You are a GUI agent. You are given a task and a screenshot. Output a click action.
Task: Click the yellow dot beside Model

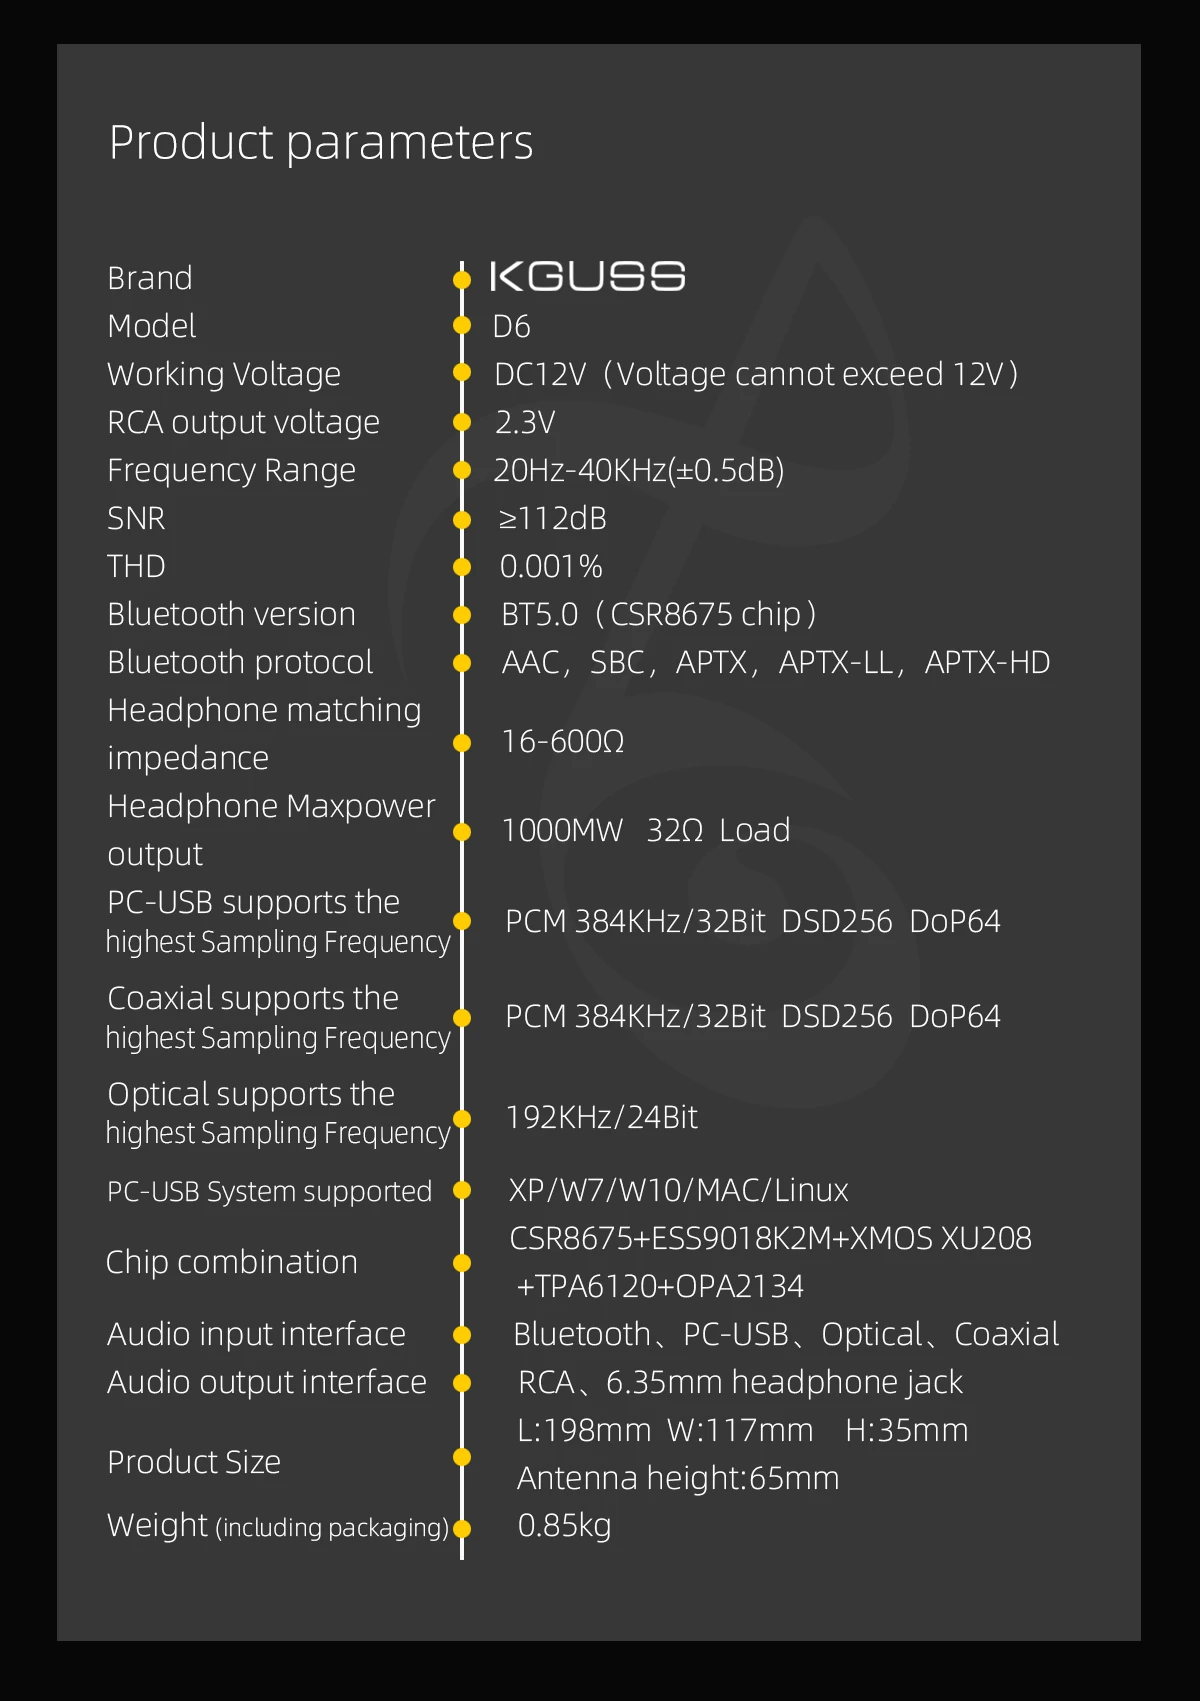pos(462,325)
